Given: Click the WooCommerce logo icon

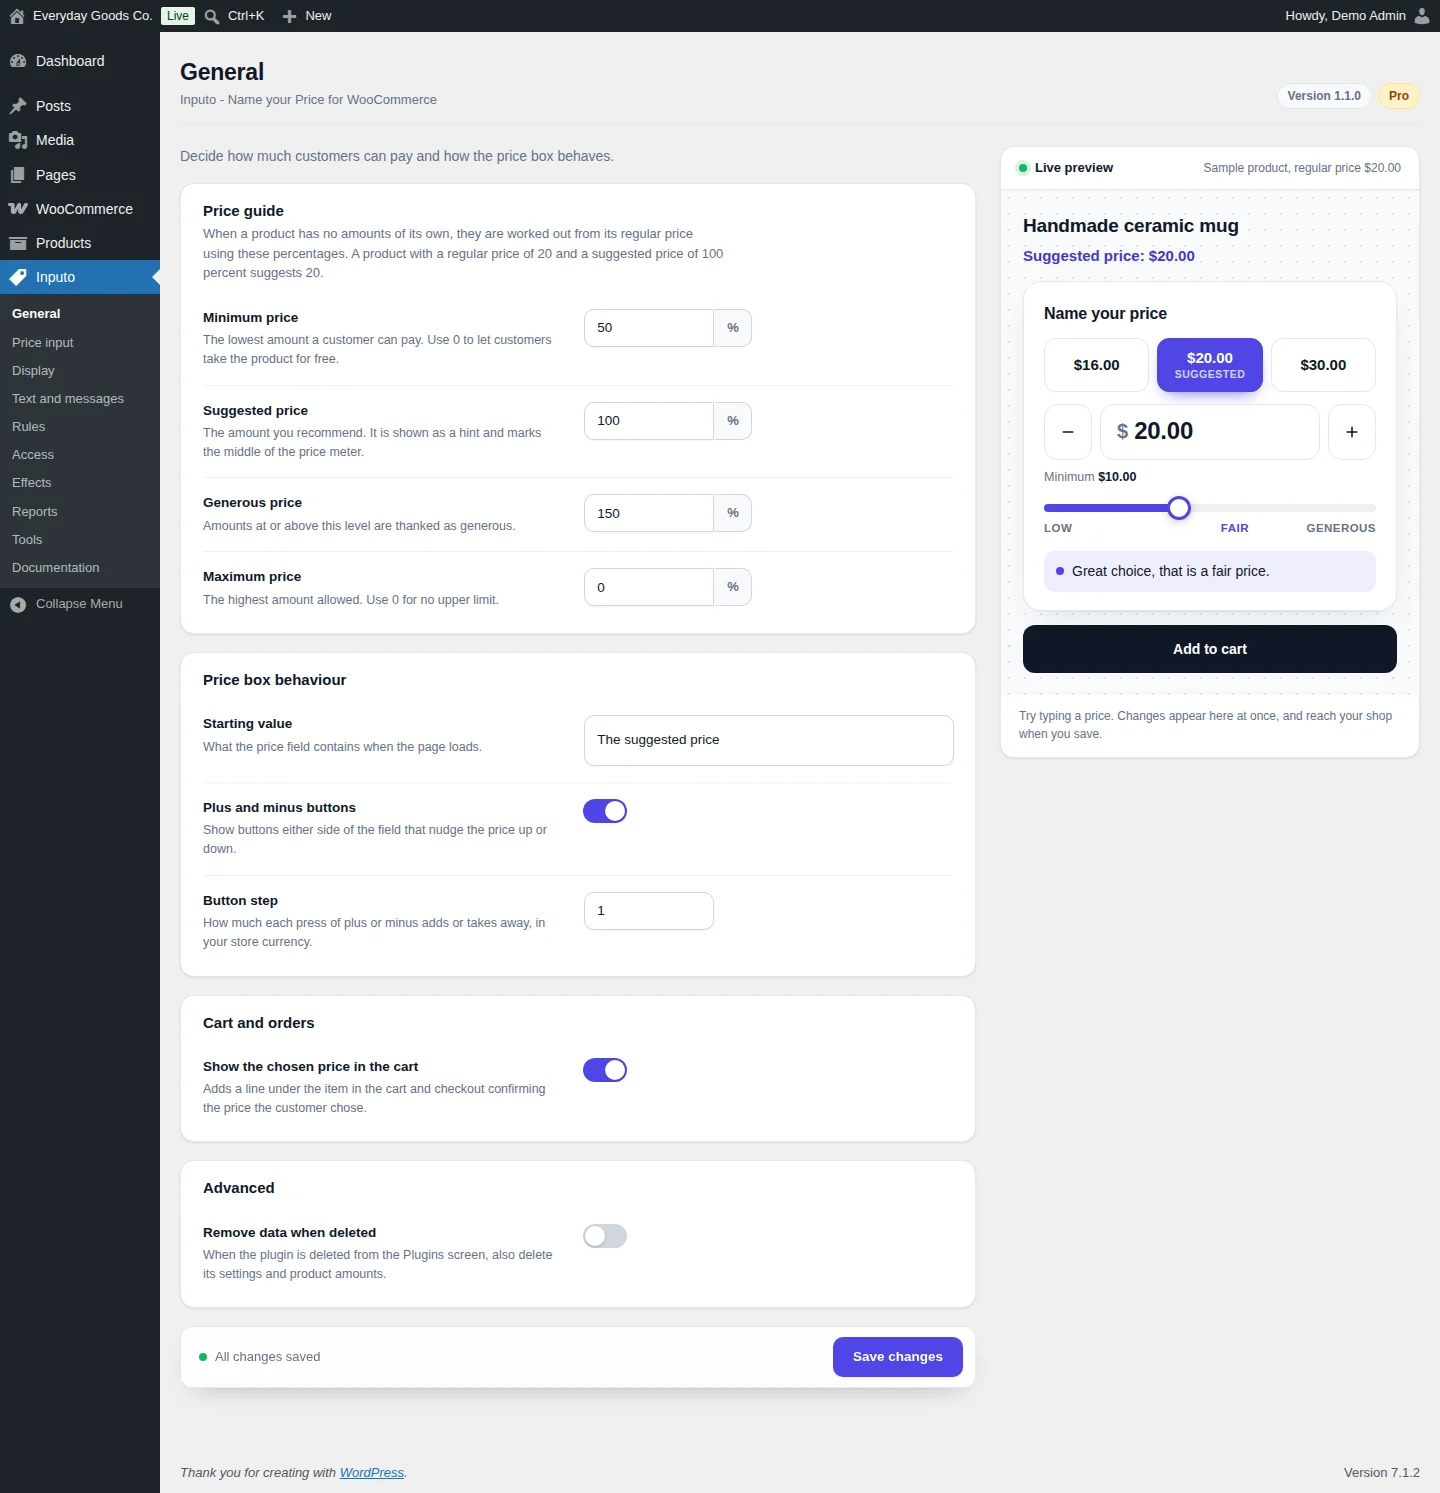Looking at the screenshot, I should pos(18,209).
